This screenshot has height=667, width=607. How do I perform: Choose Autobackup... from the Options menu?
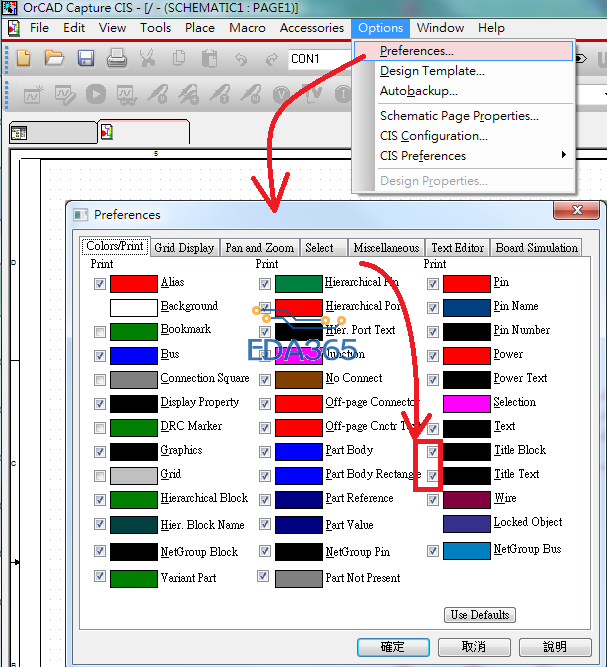[x=419, y=91]
